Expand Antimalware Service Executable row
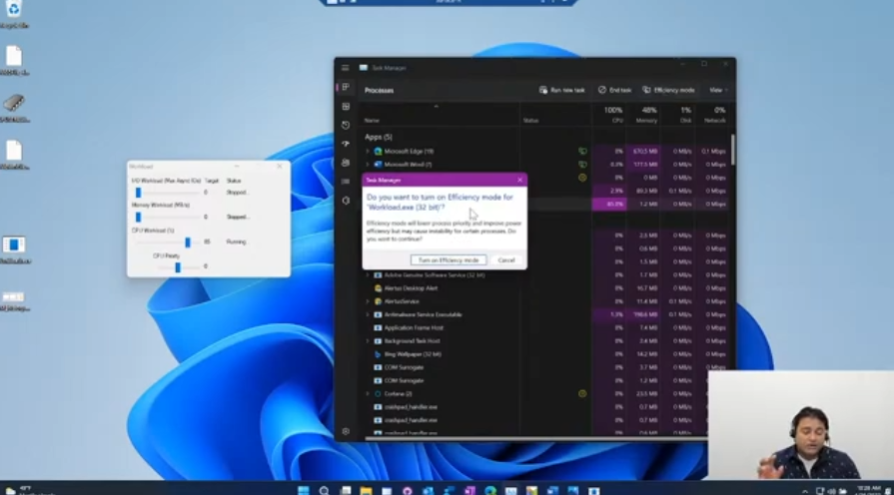 367,315
